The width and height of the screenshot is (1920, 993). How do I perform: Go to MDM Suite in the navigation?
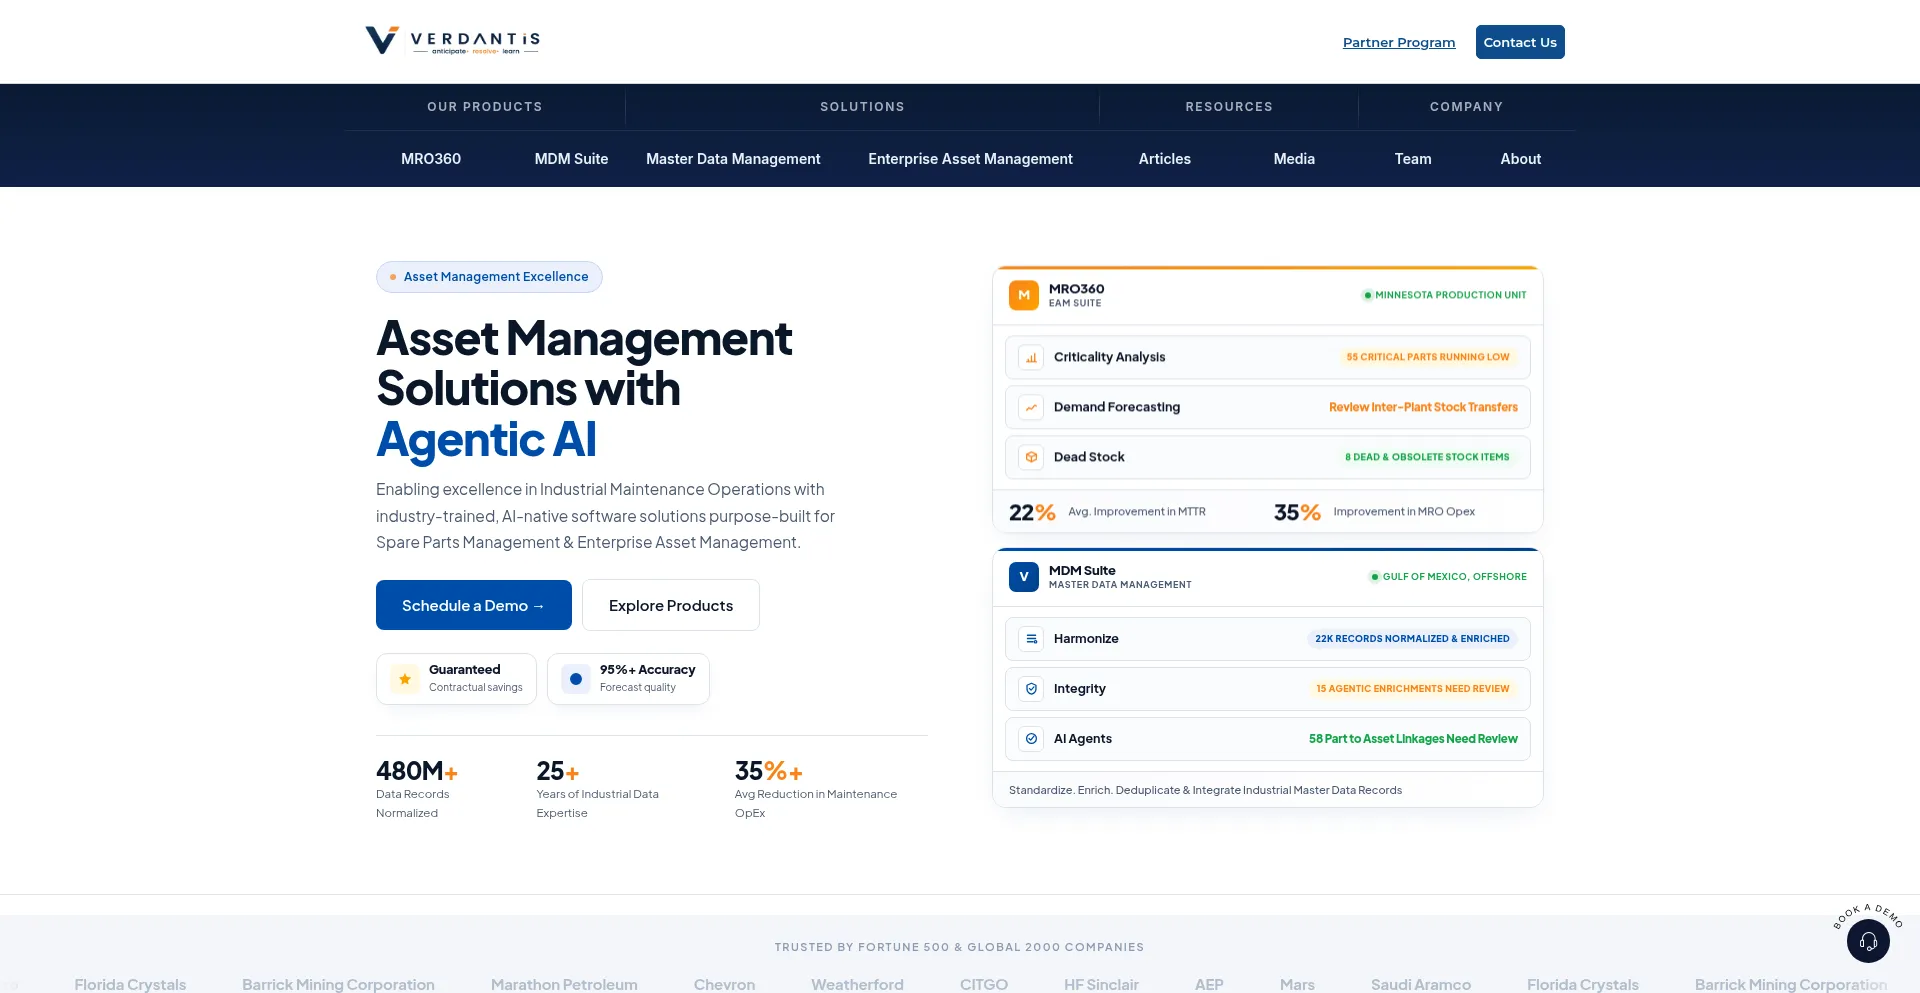click(x=571, y=159)
